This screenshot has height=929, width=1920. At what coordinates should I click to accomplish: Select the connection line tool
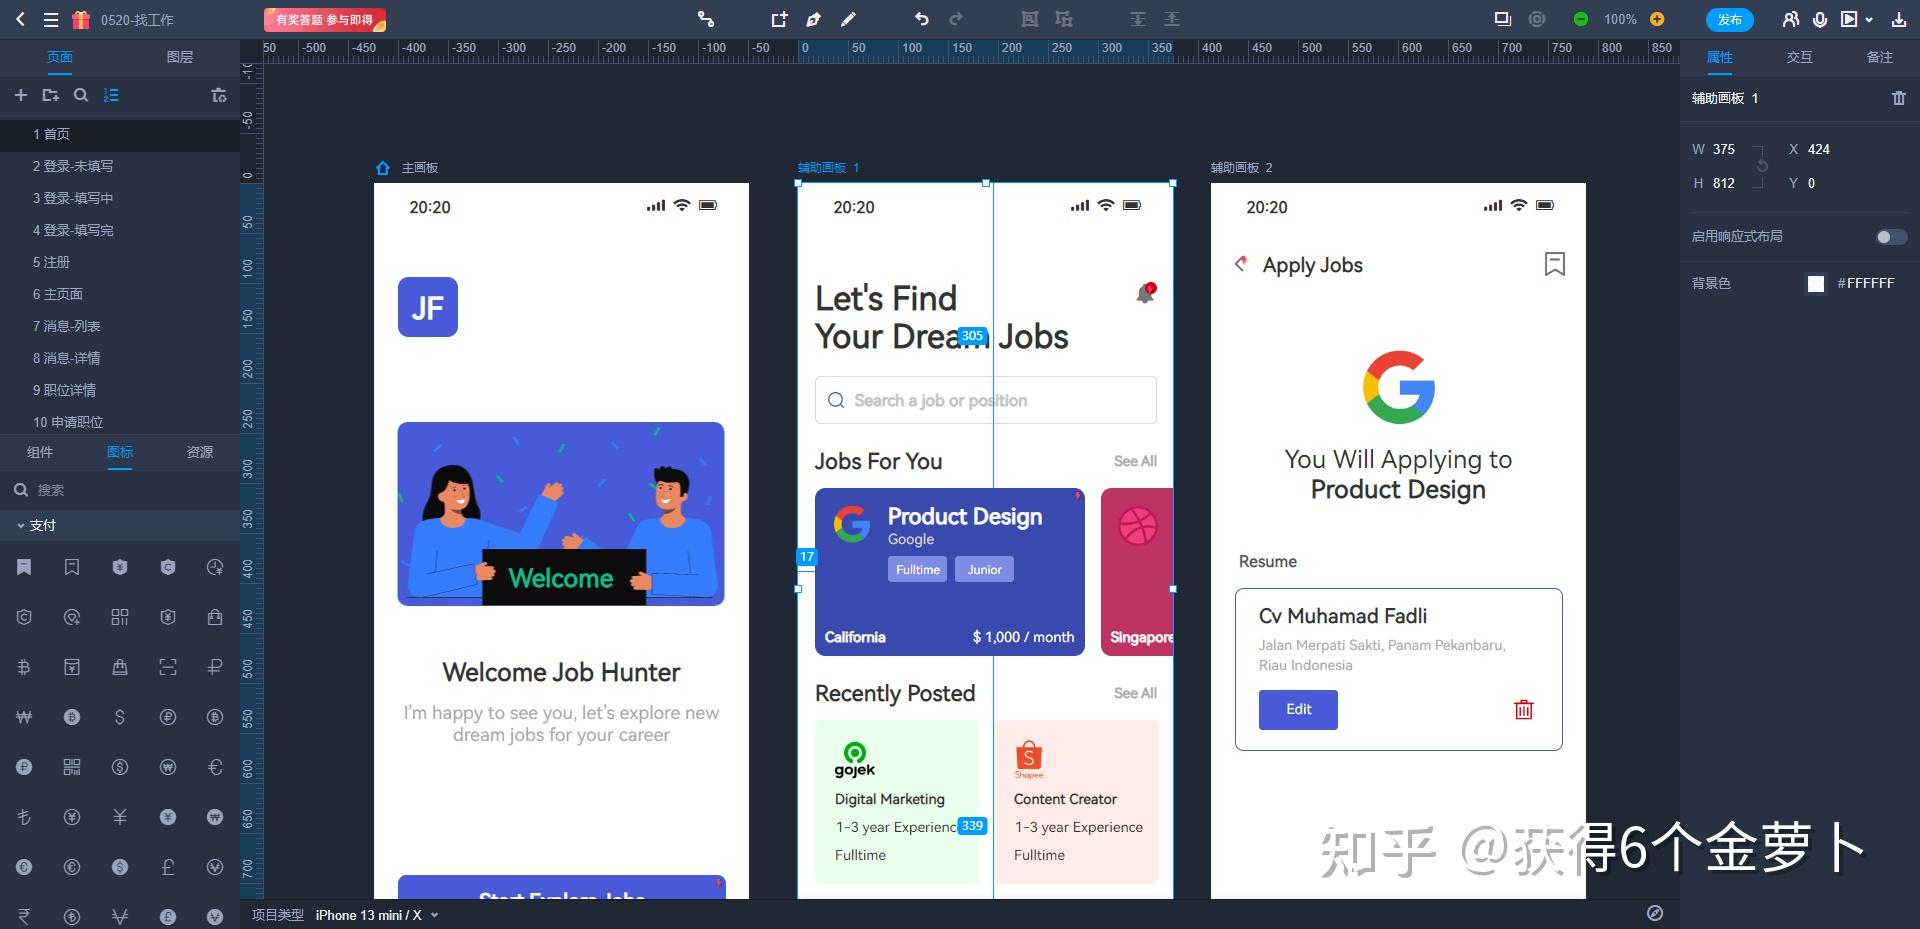click(x=706, y=19)
